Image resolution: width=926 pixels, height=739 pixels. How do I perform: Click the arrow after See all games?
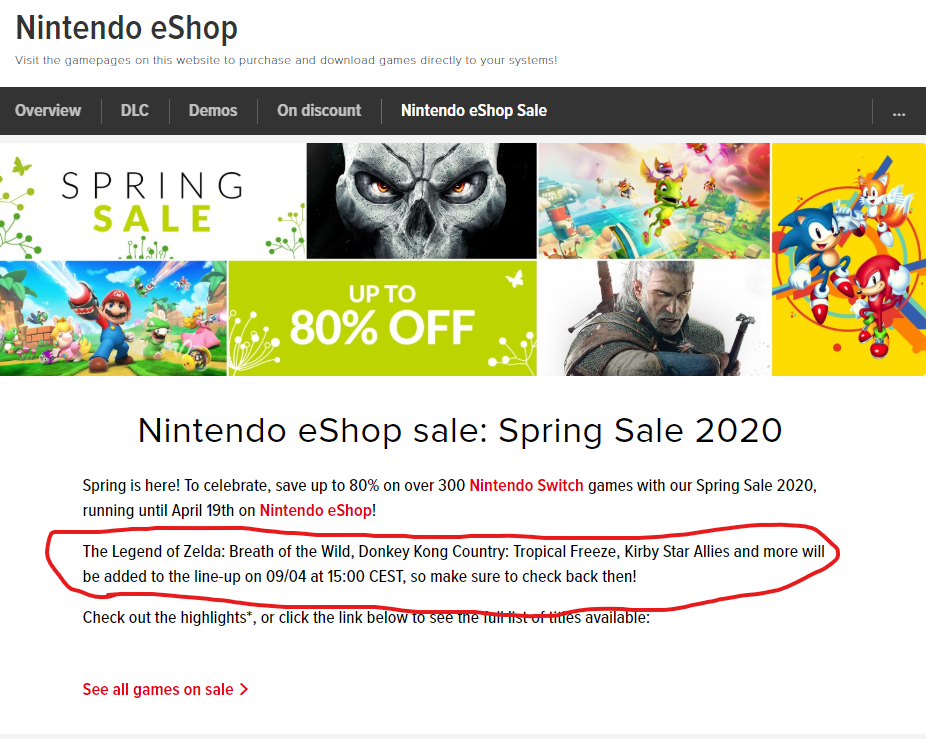click(x=244, y=690)
